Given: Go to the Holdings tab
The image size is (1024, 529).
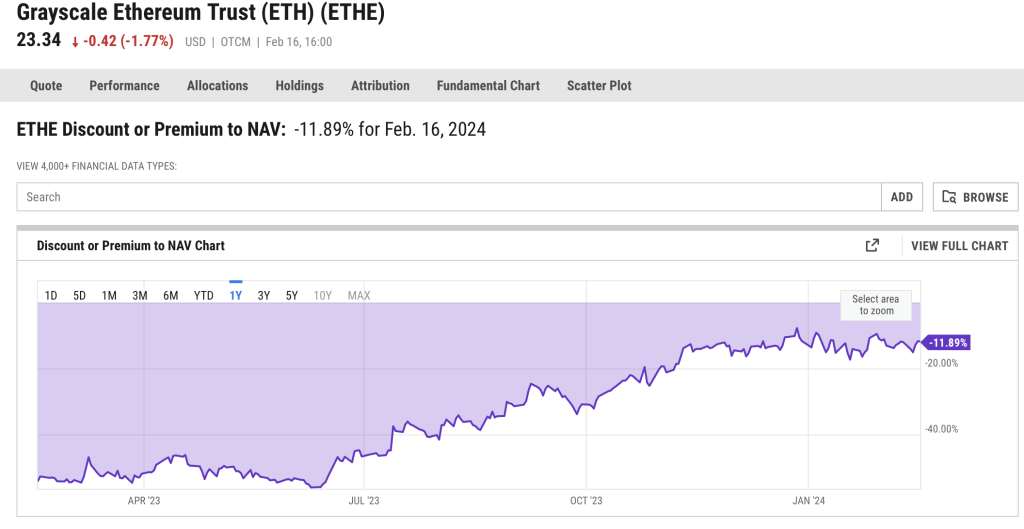Looking at the screenshot, I should [x=299, y=86].
